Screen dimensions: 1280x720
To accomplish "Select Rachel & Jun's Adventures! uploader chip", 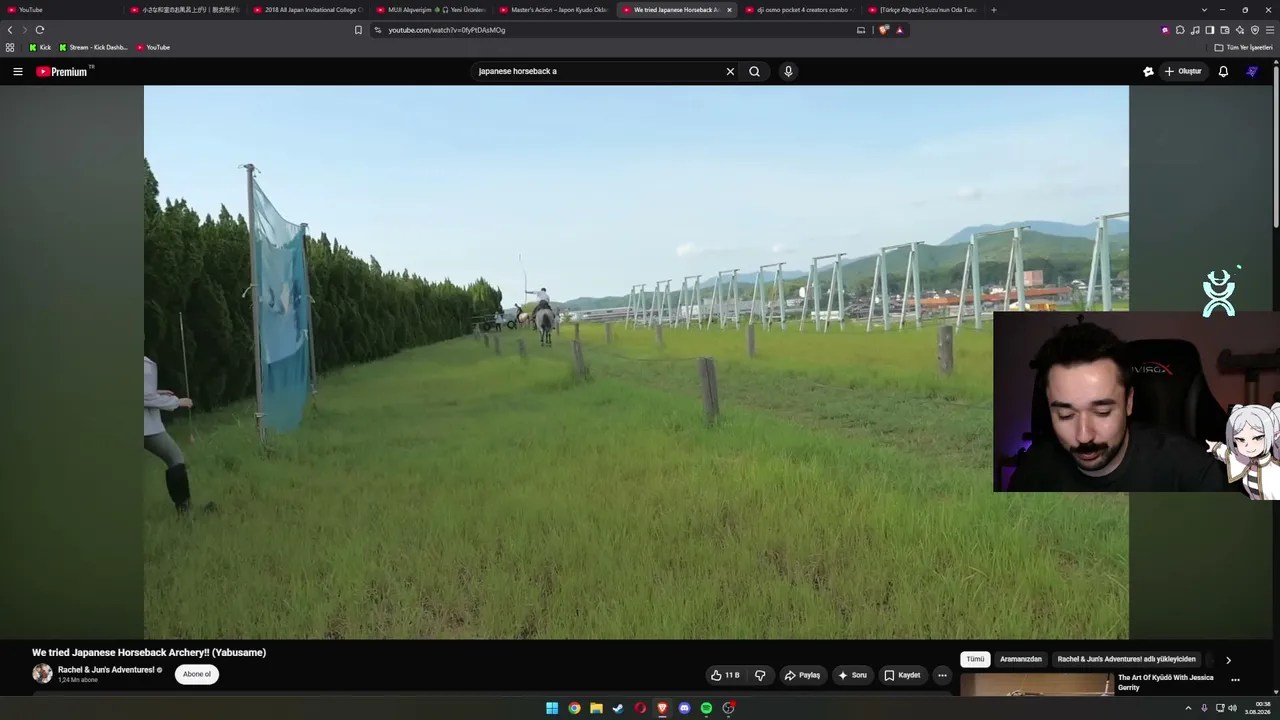I will [x=1126, y=659].
